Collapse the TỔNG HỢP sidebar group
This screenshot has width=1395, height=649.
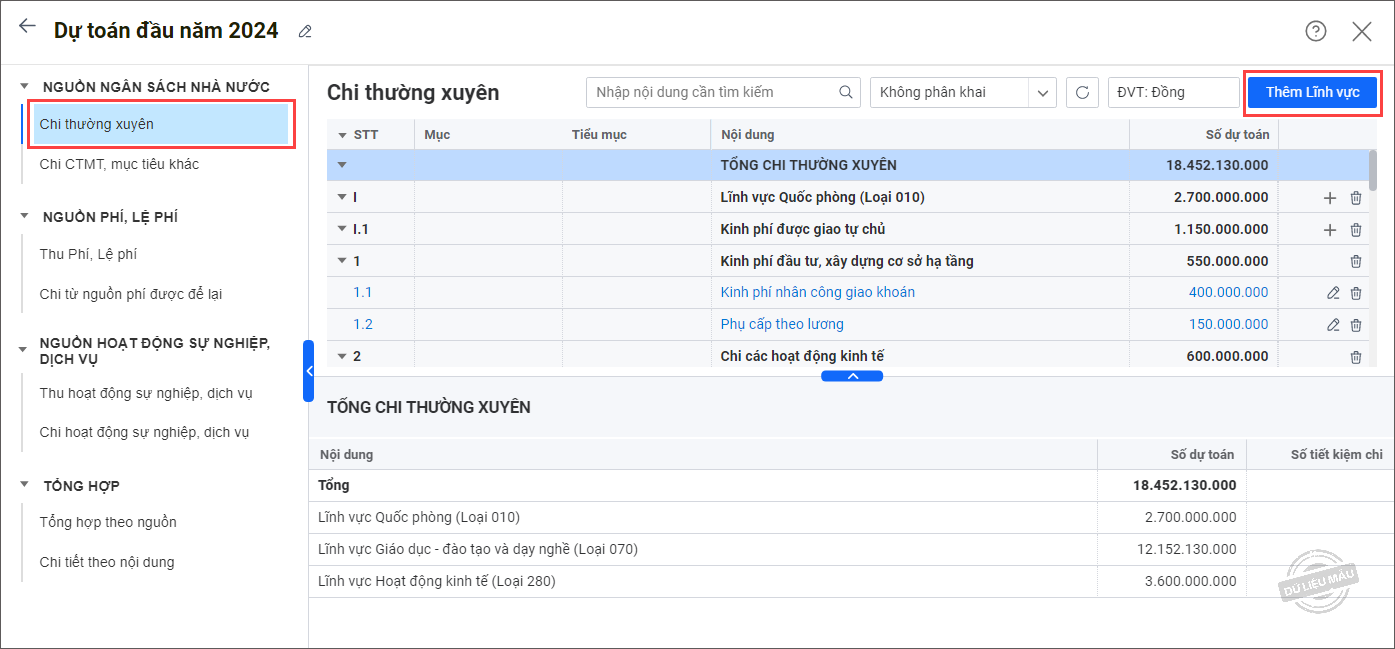[x=25, y=486]
